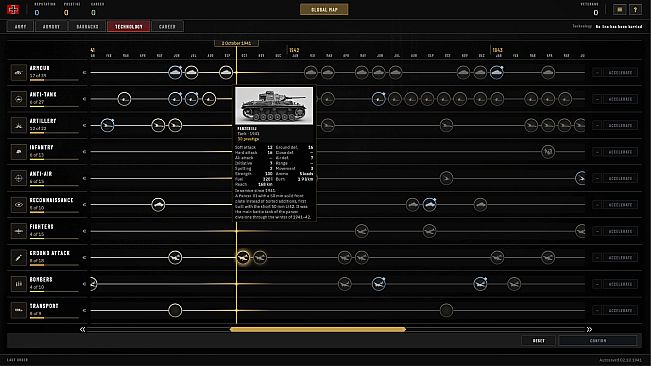Select Armour tech node at September 1941
Screen dimensions: 651x366
[x=226, y=73]
